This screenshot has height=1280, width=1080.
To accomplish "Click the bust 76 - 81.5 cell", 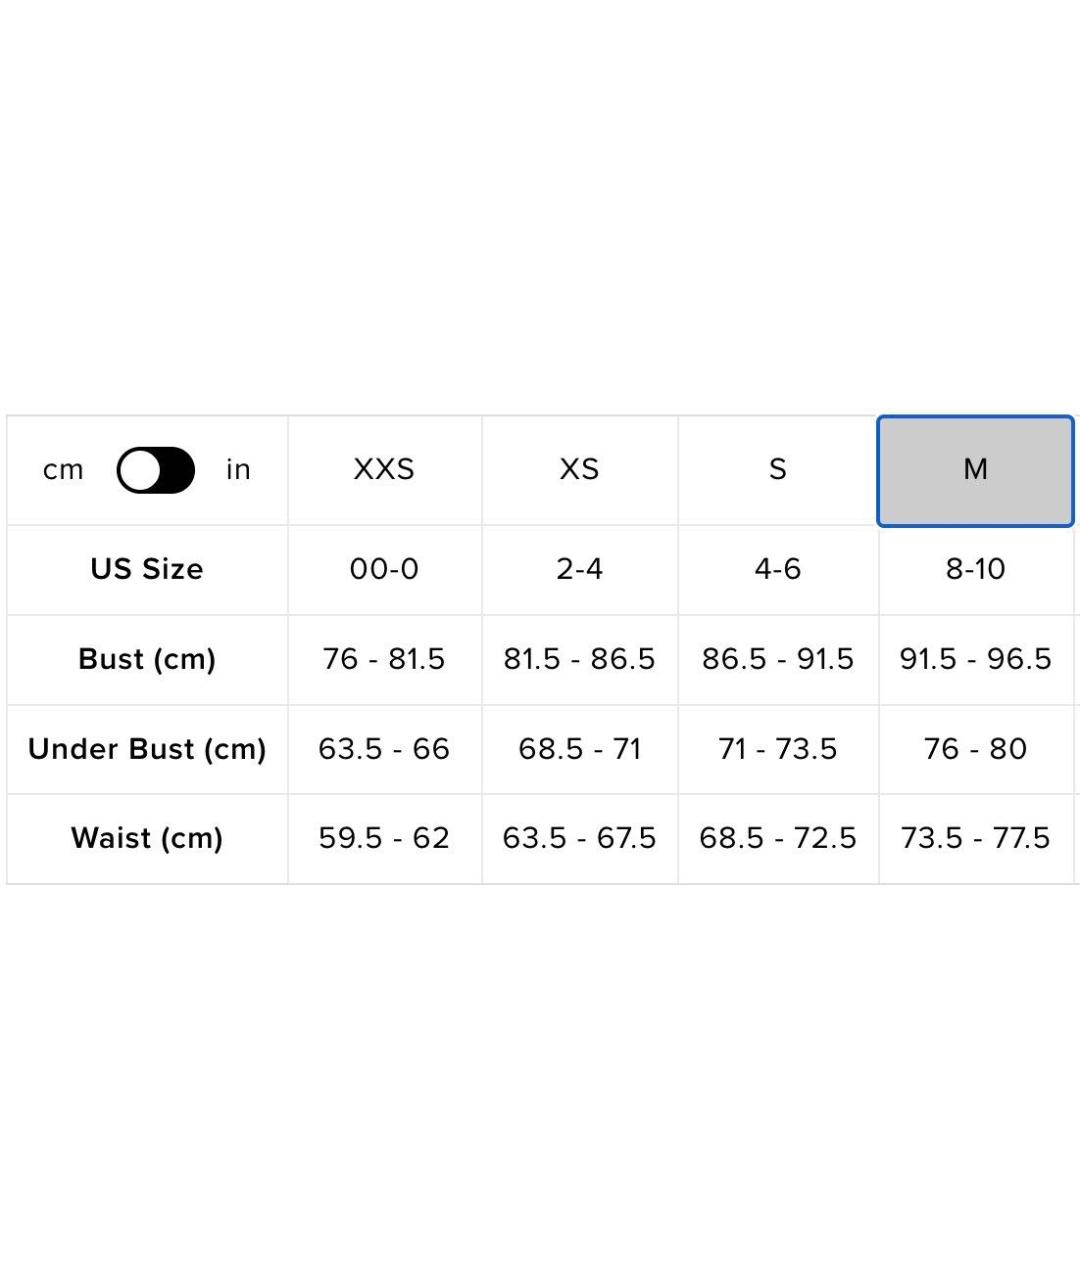I will pyautogui.click(x=384, y=659).
